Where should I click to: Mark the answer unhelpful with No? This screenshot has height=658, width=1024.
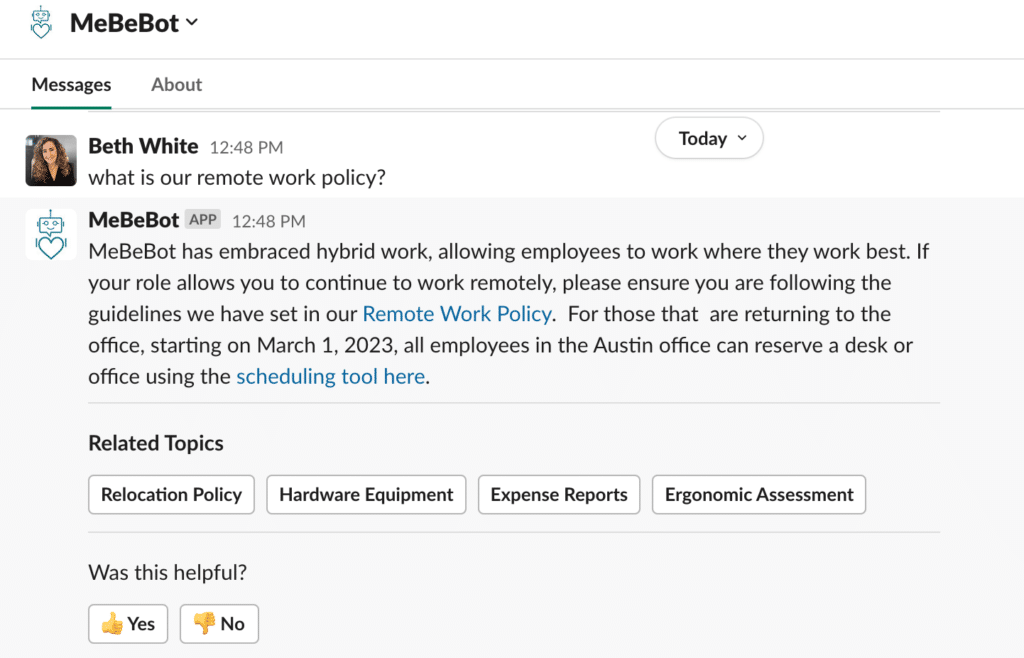tap(219, 624)
